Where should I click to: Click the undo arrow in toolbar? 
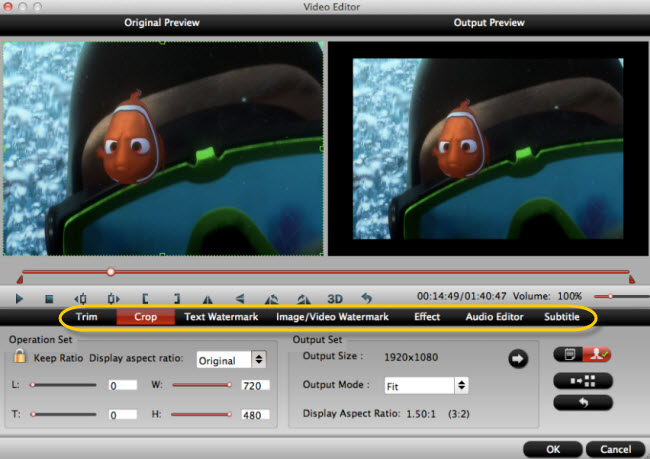[x=366, y=298]
